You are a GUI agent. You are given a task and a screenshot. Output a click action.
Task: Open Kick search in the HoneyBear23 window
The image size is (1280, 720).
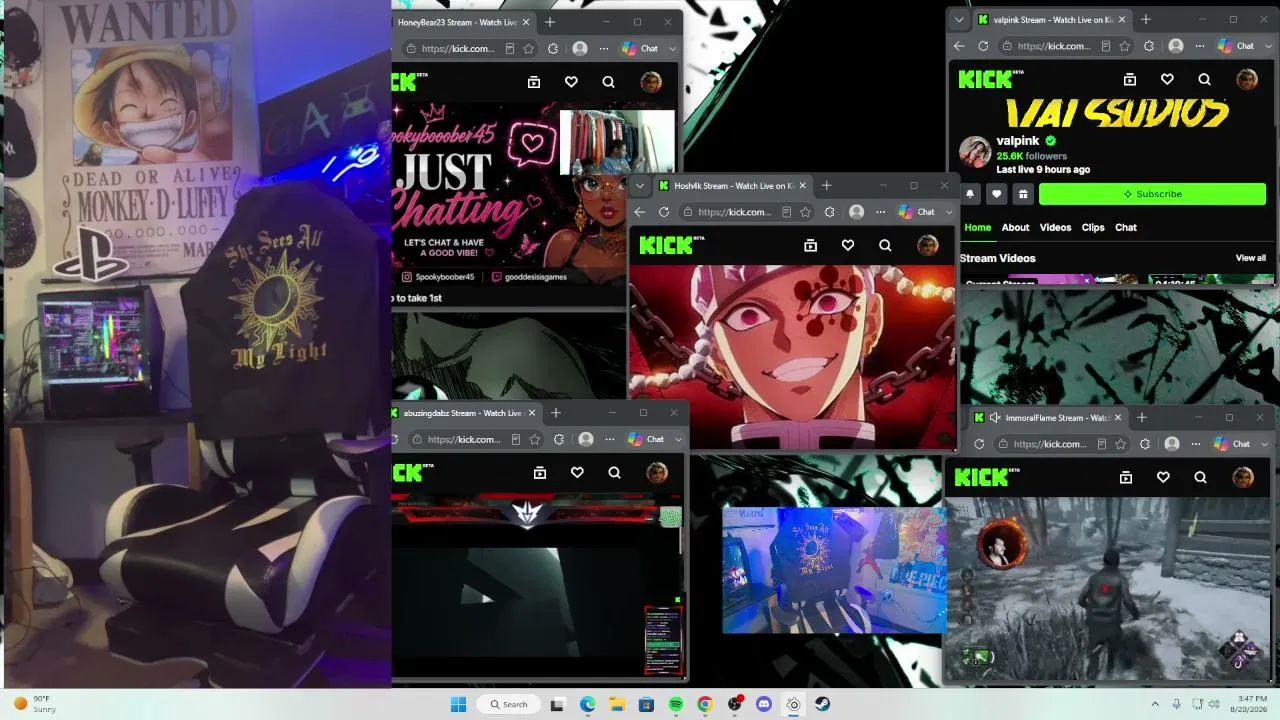(x=608, y=82)
